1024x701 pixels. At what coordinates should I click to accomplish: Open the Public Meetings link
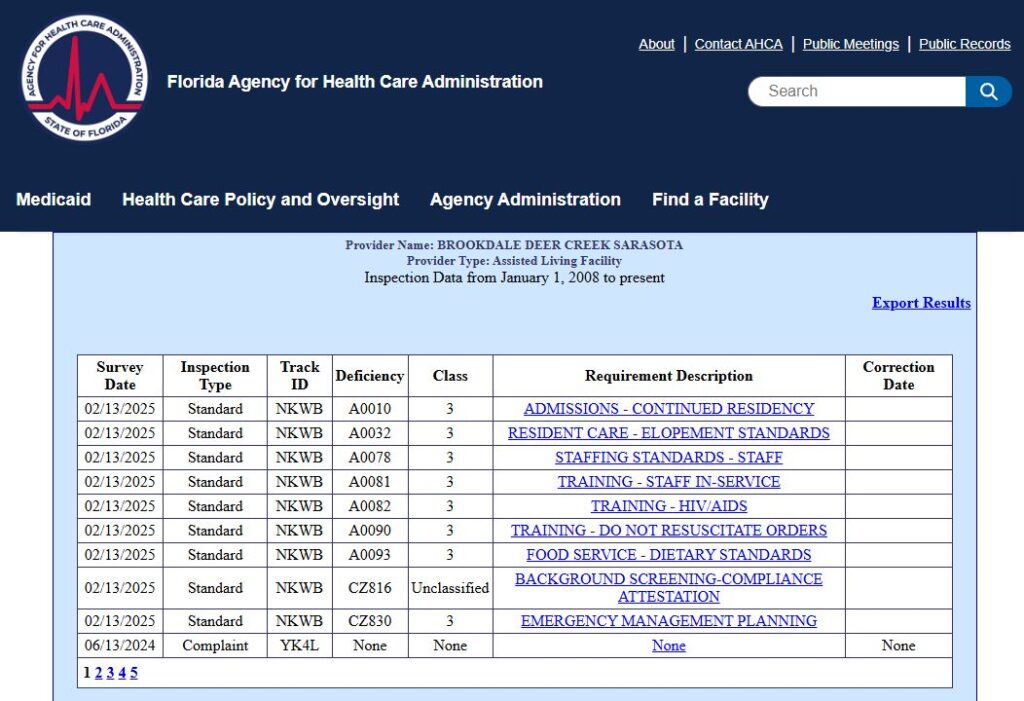tap(850, 44)
